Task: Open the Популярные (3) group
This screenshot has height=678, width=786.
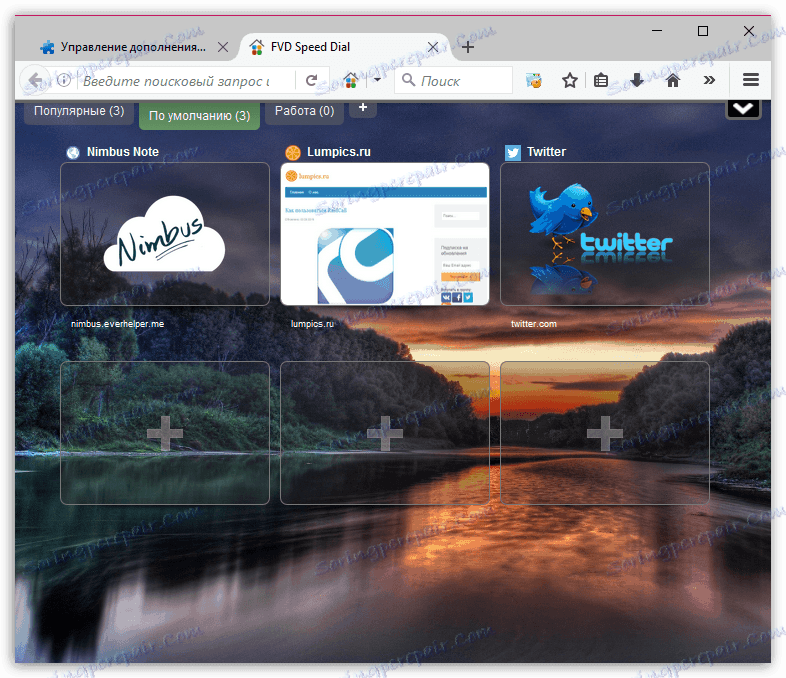Action: [79, 111]
